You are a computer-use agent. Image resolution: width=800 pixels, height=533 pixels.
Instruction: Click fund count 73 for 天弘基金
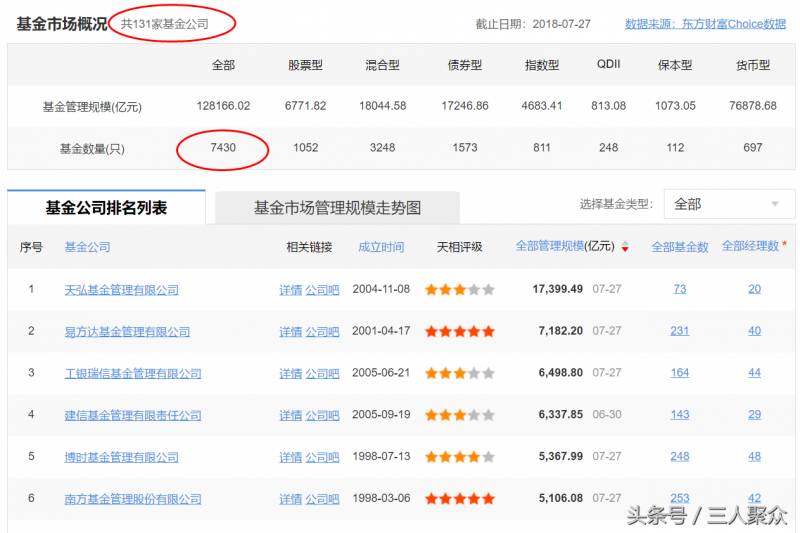[x=680, y=289]
